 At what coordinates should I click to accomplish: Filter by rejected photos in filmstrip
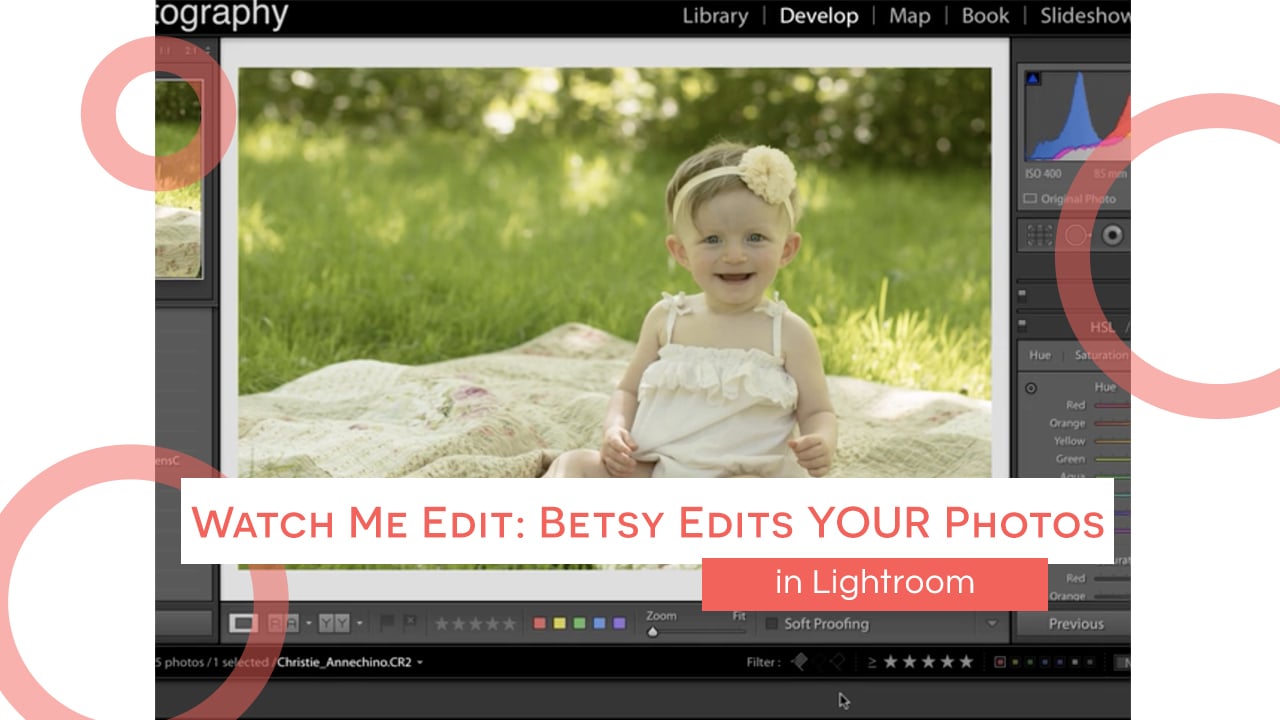click(x=837, y=661)
